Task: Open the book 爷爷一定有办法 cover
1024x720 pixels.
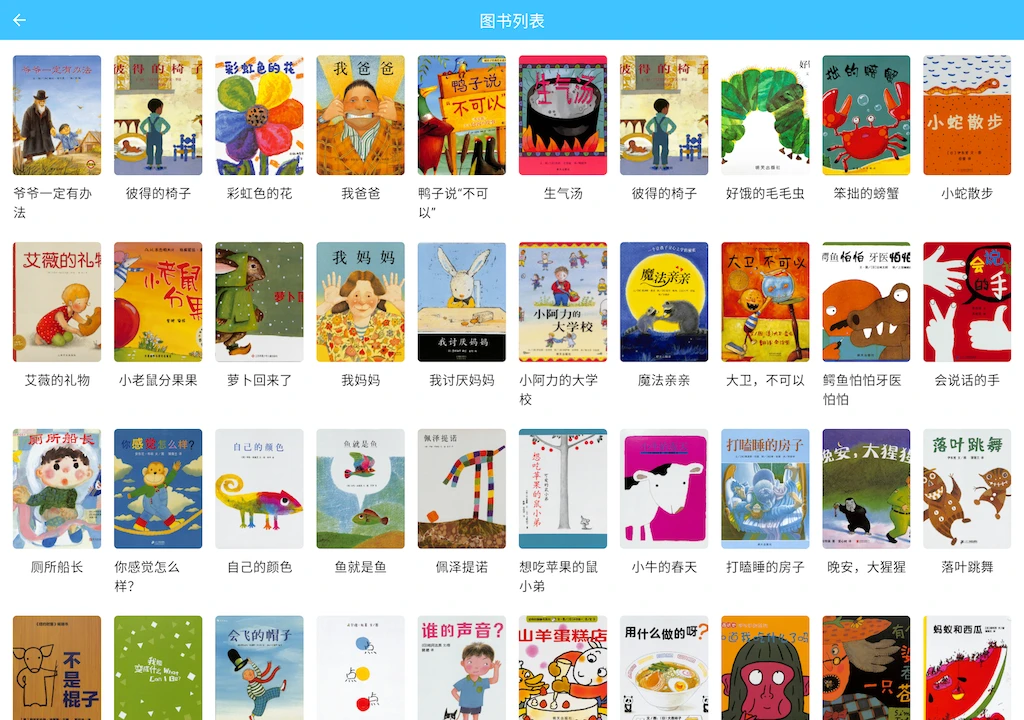Action: [57, 115]
